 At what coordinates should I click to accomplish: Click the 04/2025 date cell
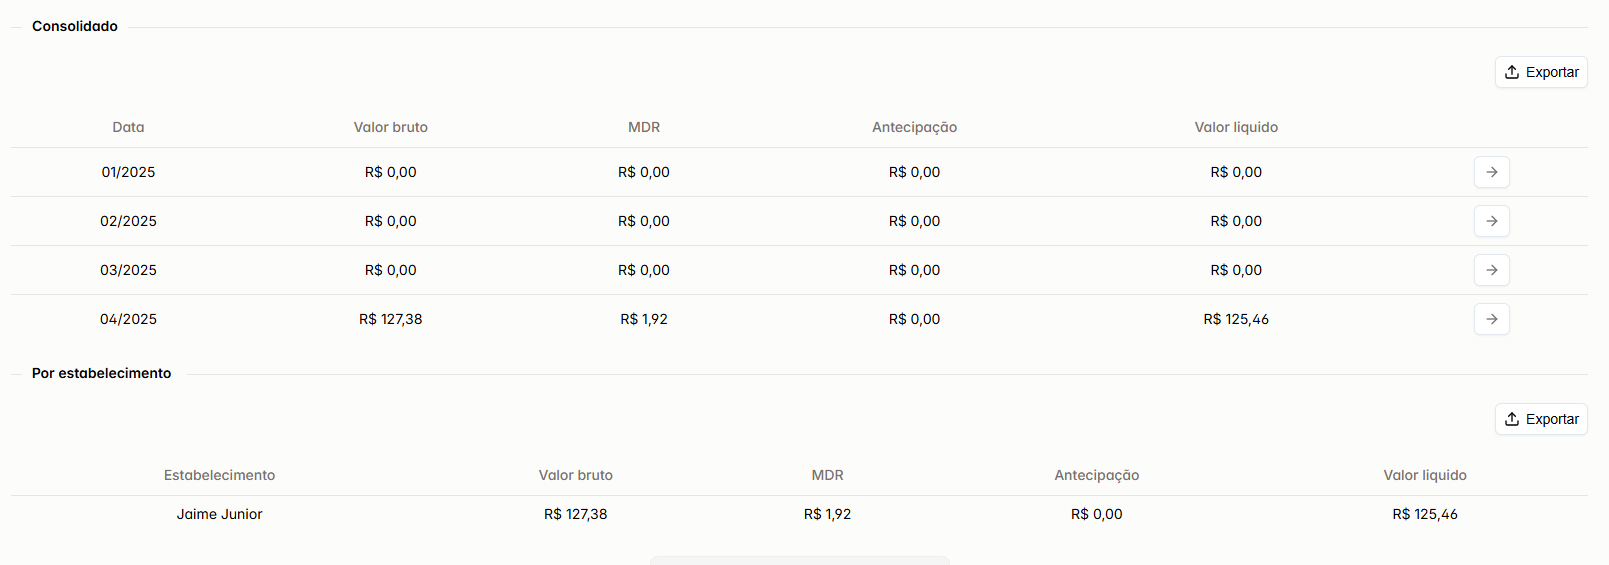coord(128,319)
